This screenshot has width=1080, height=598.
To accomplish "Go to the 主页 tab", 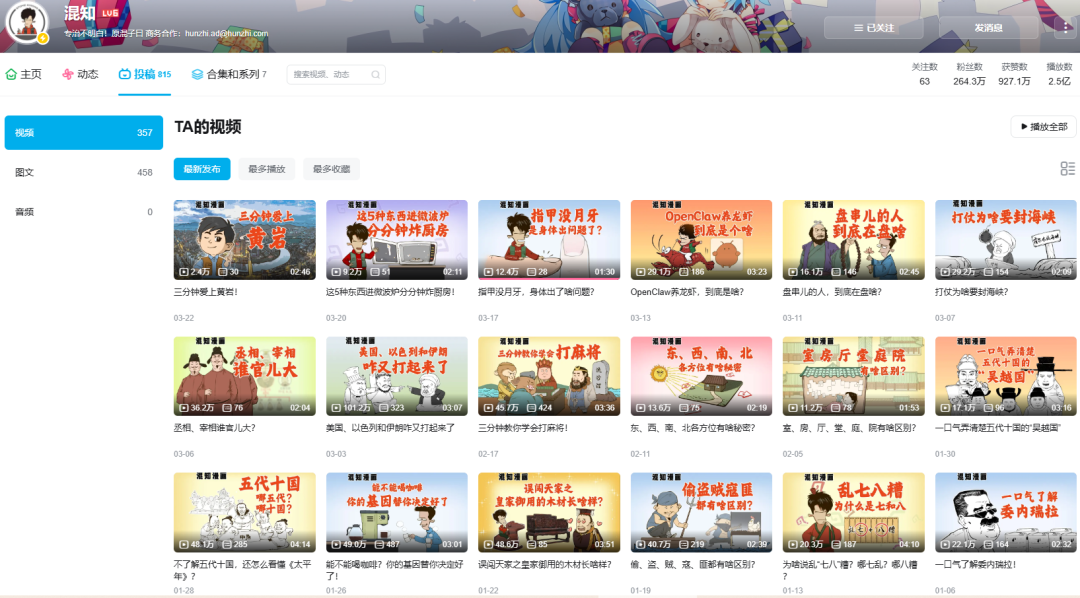I will tap(24, 74).
